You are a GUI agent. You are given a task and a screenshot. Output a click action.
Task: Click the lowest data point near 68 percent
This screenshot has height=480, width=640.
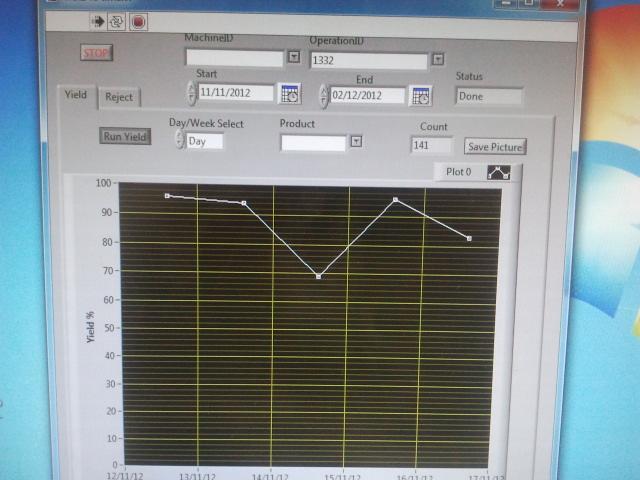pos(319,277)
